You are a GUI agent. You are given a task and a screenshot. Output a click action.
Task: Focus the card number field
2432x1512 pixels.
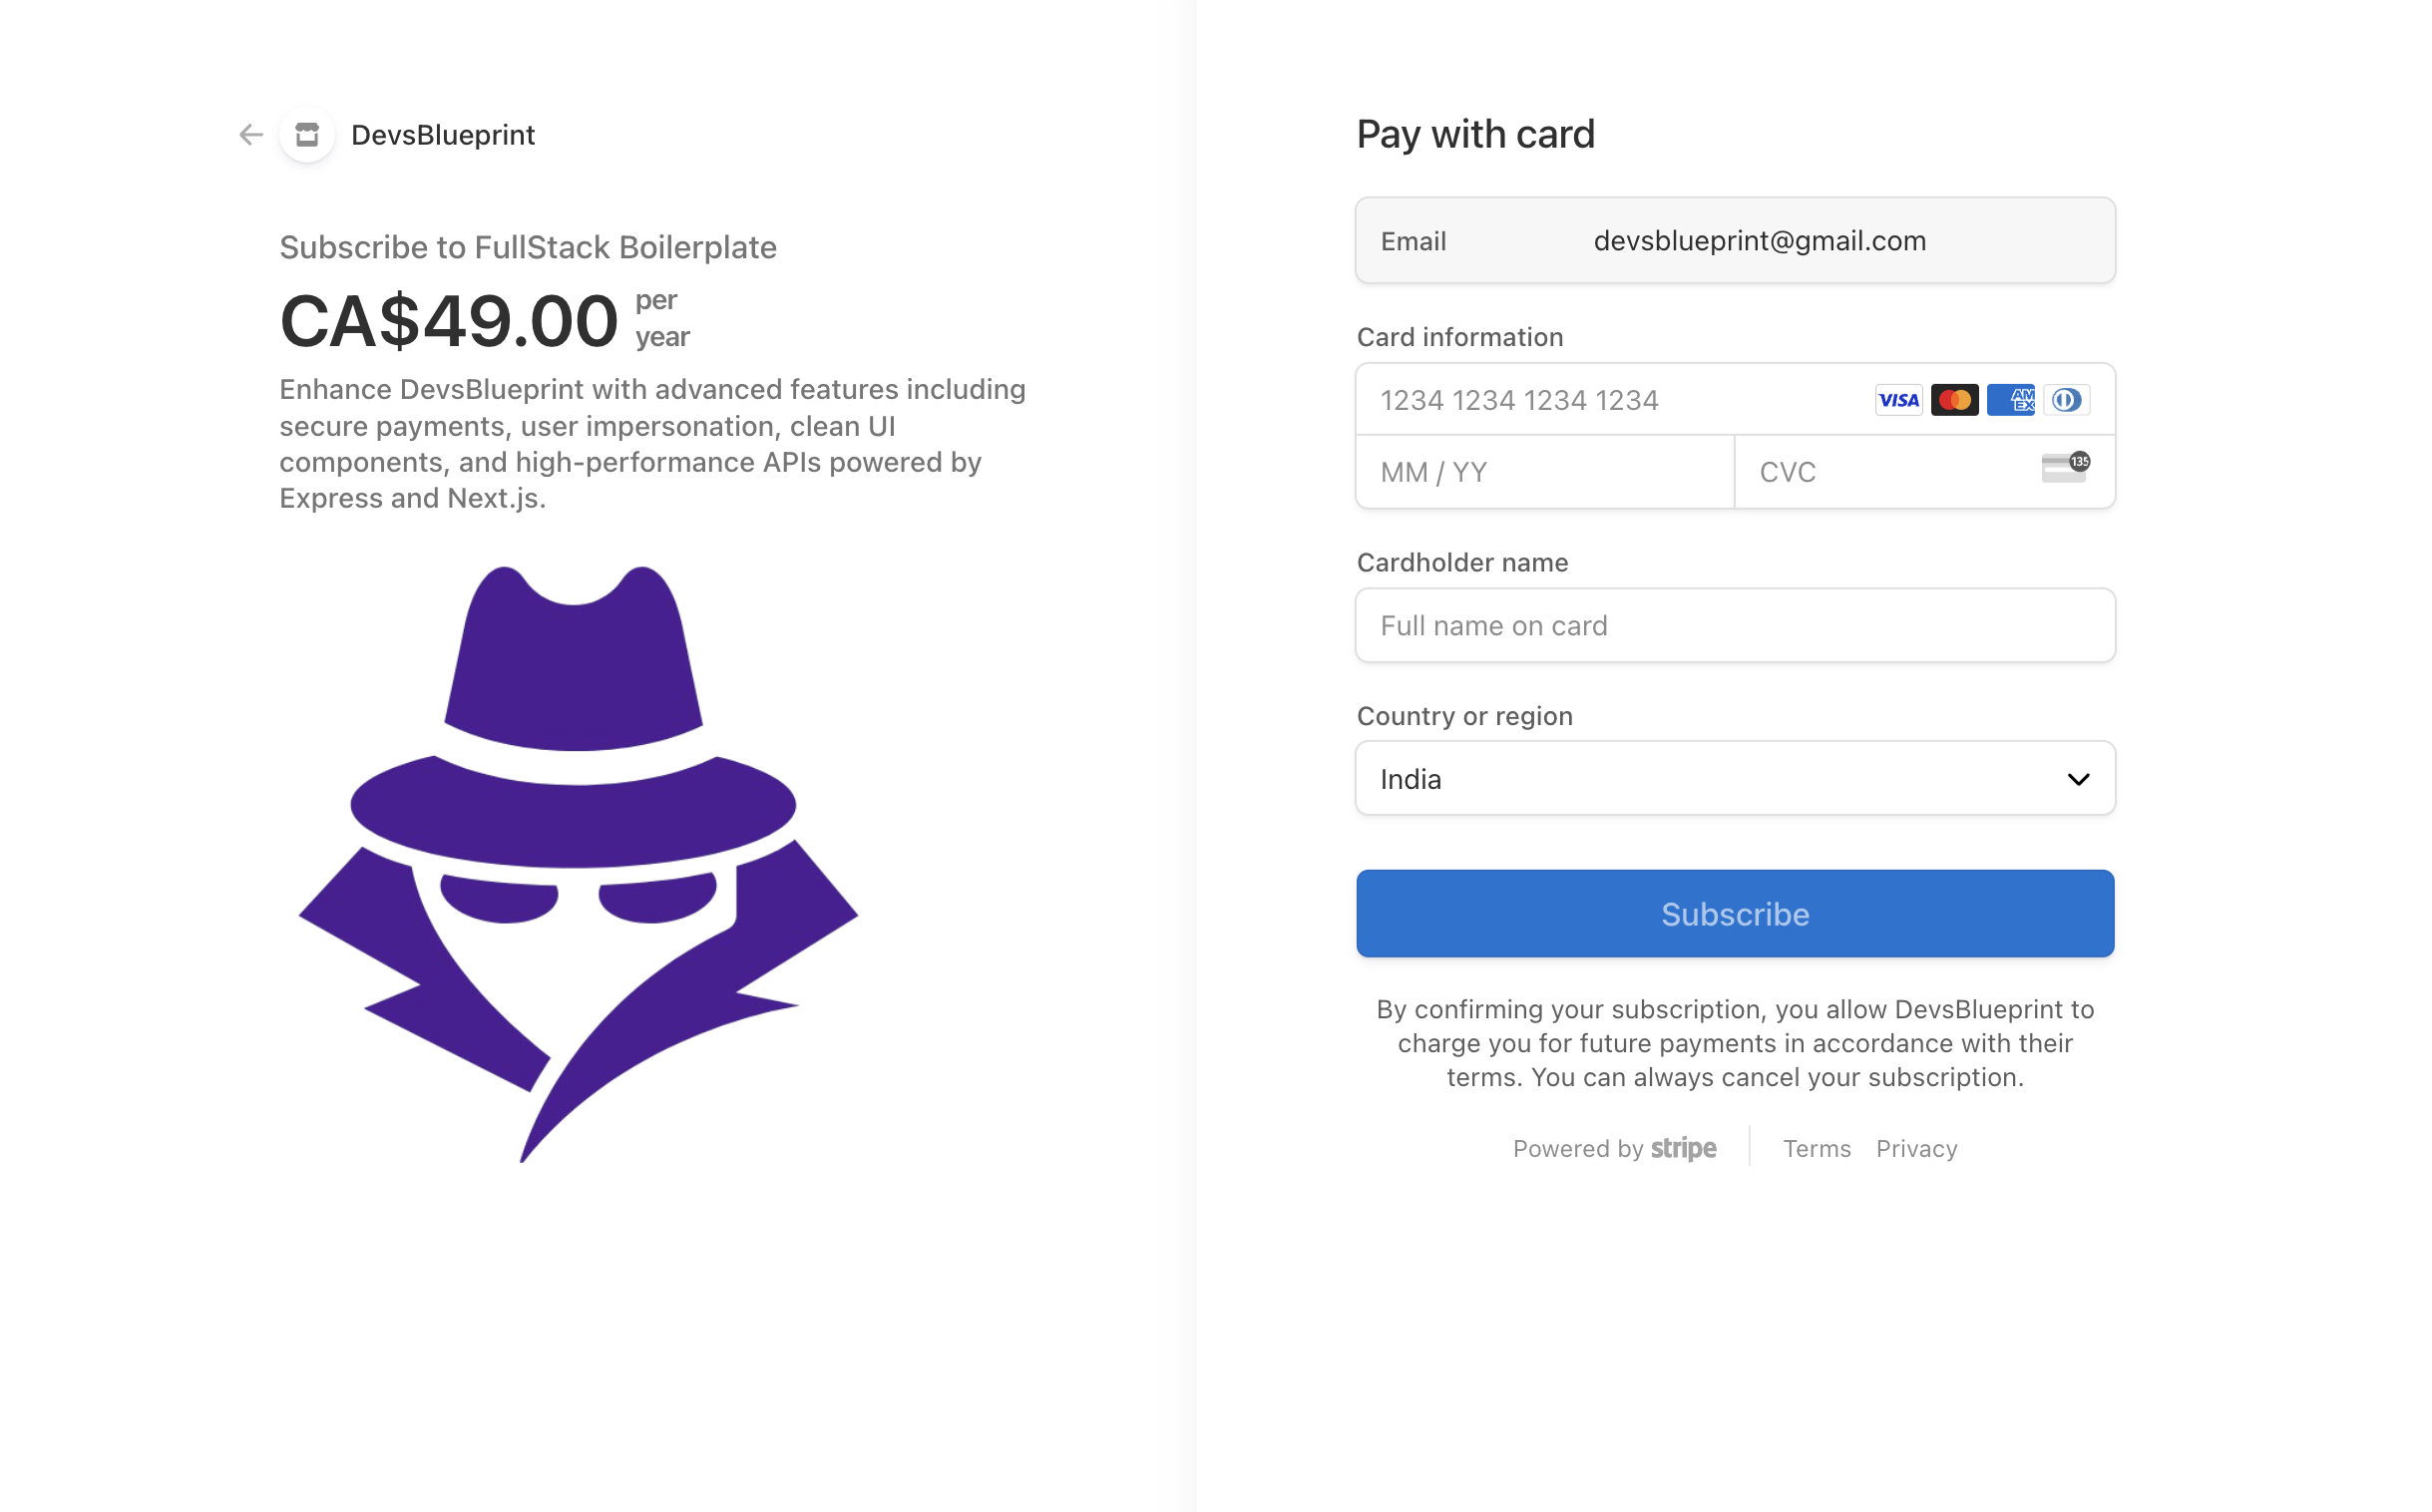point(1610,400)
